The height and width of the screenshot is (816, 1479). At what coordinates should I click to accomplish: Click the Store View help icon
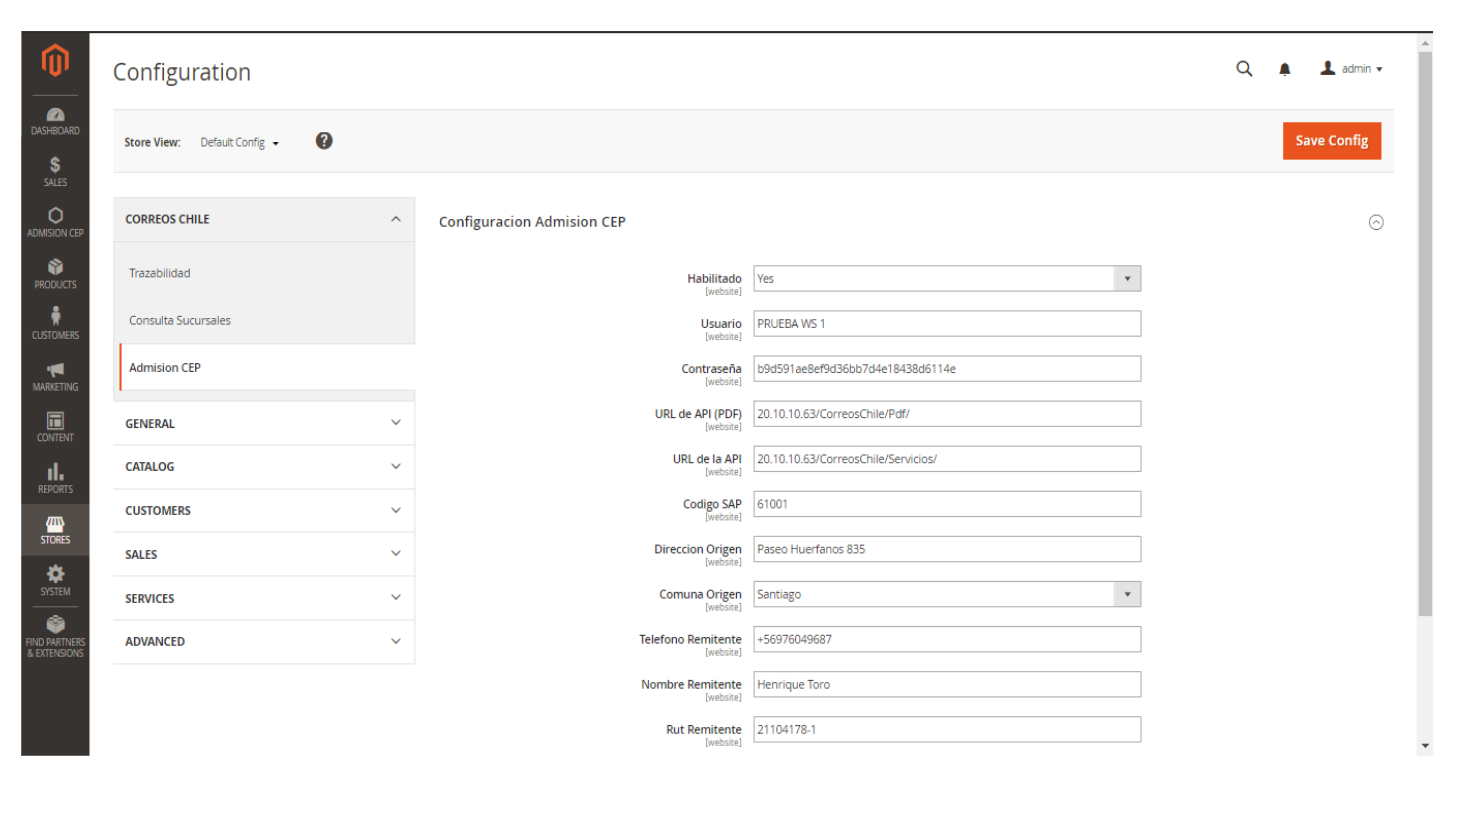(324, 141)
